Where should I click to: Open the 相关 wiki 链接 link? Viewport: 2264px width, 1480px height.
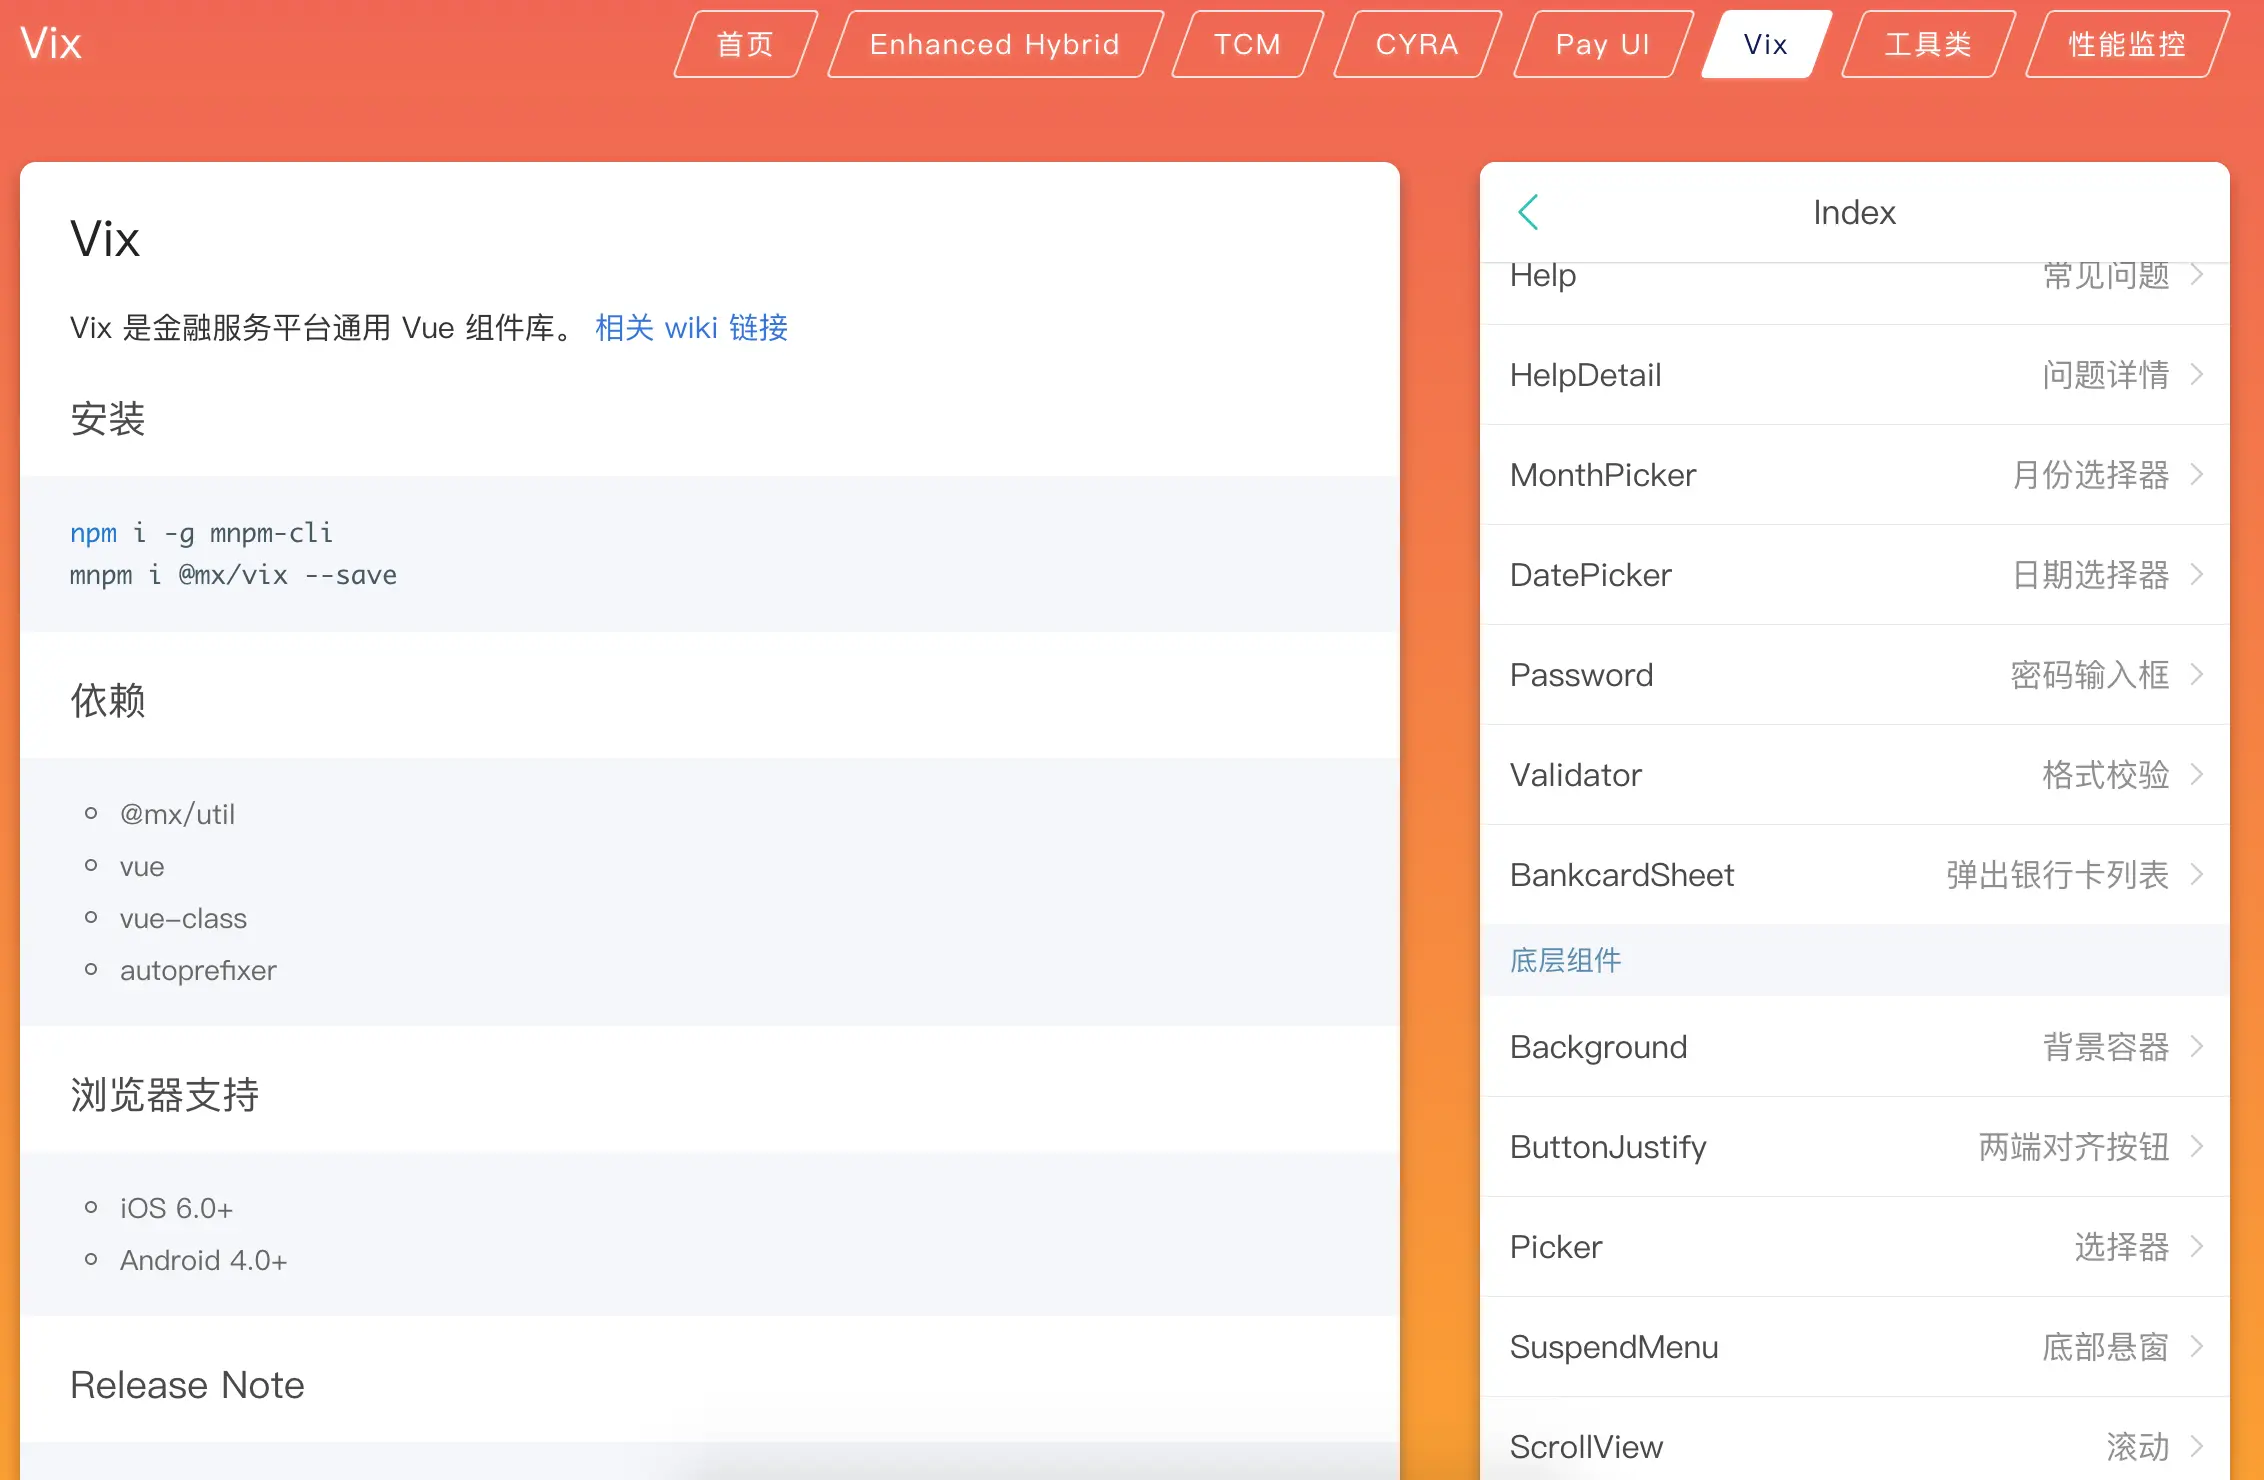pyautogui.click(x=691, y=328)
